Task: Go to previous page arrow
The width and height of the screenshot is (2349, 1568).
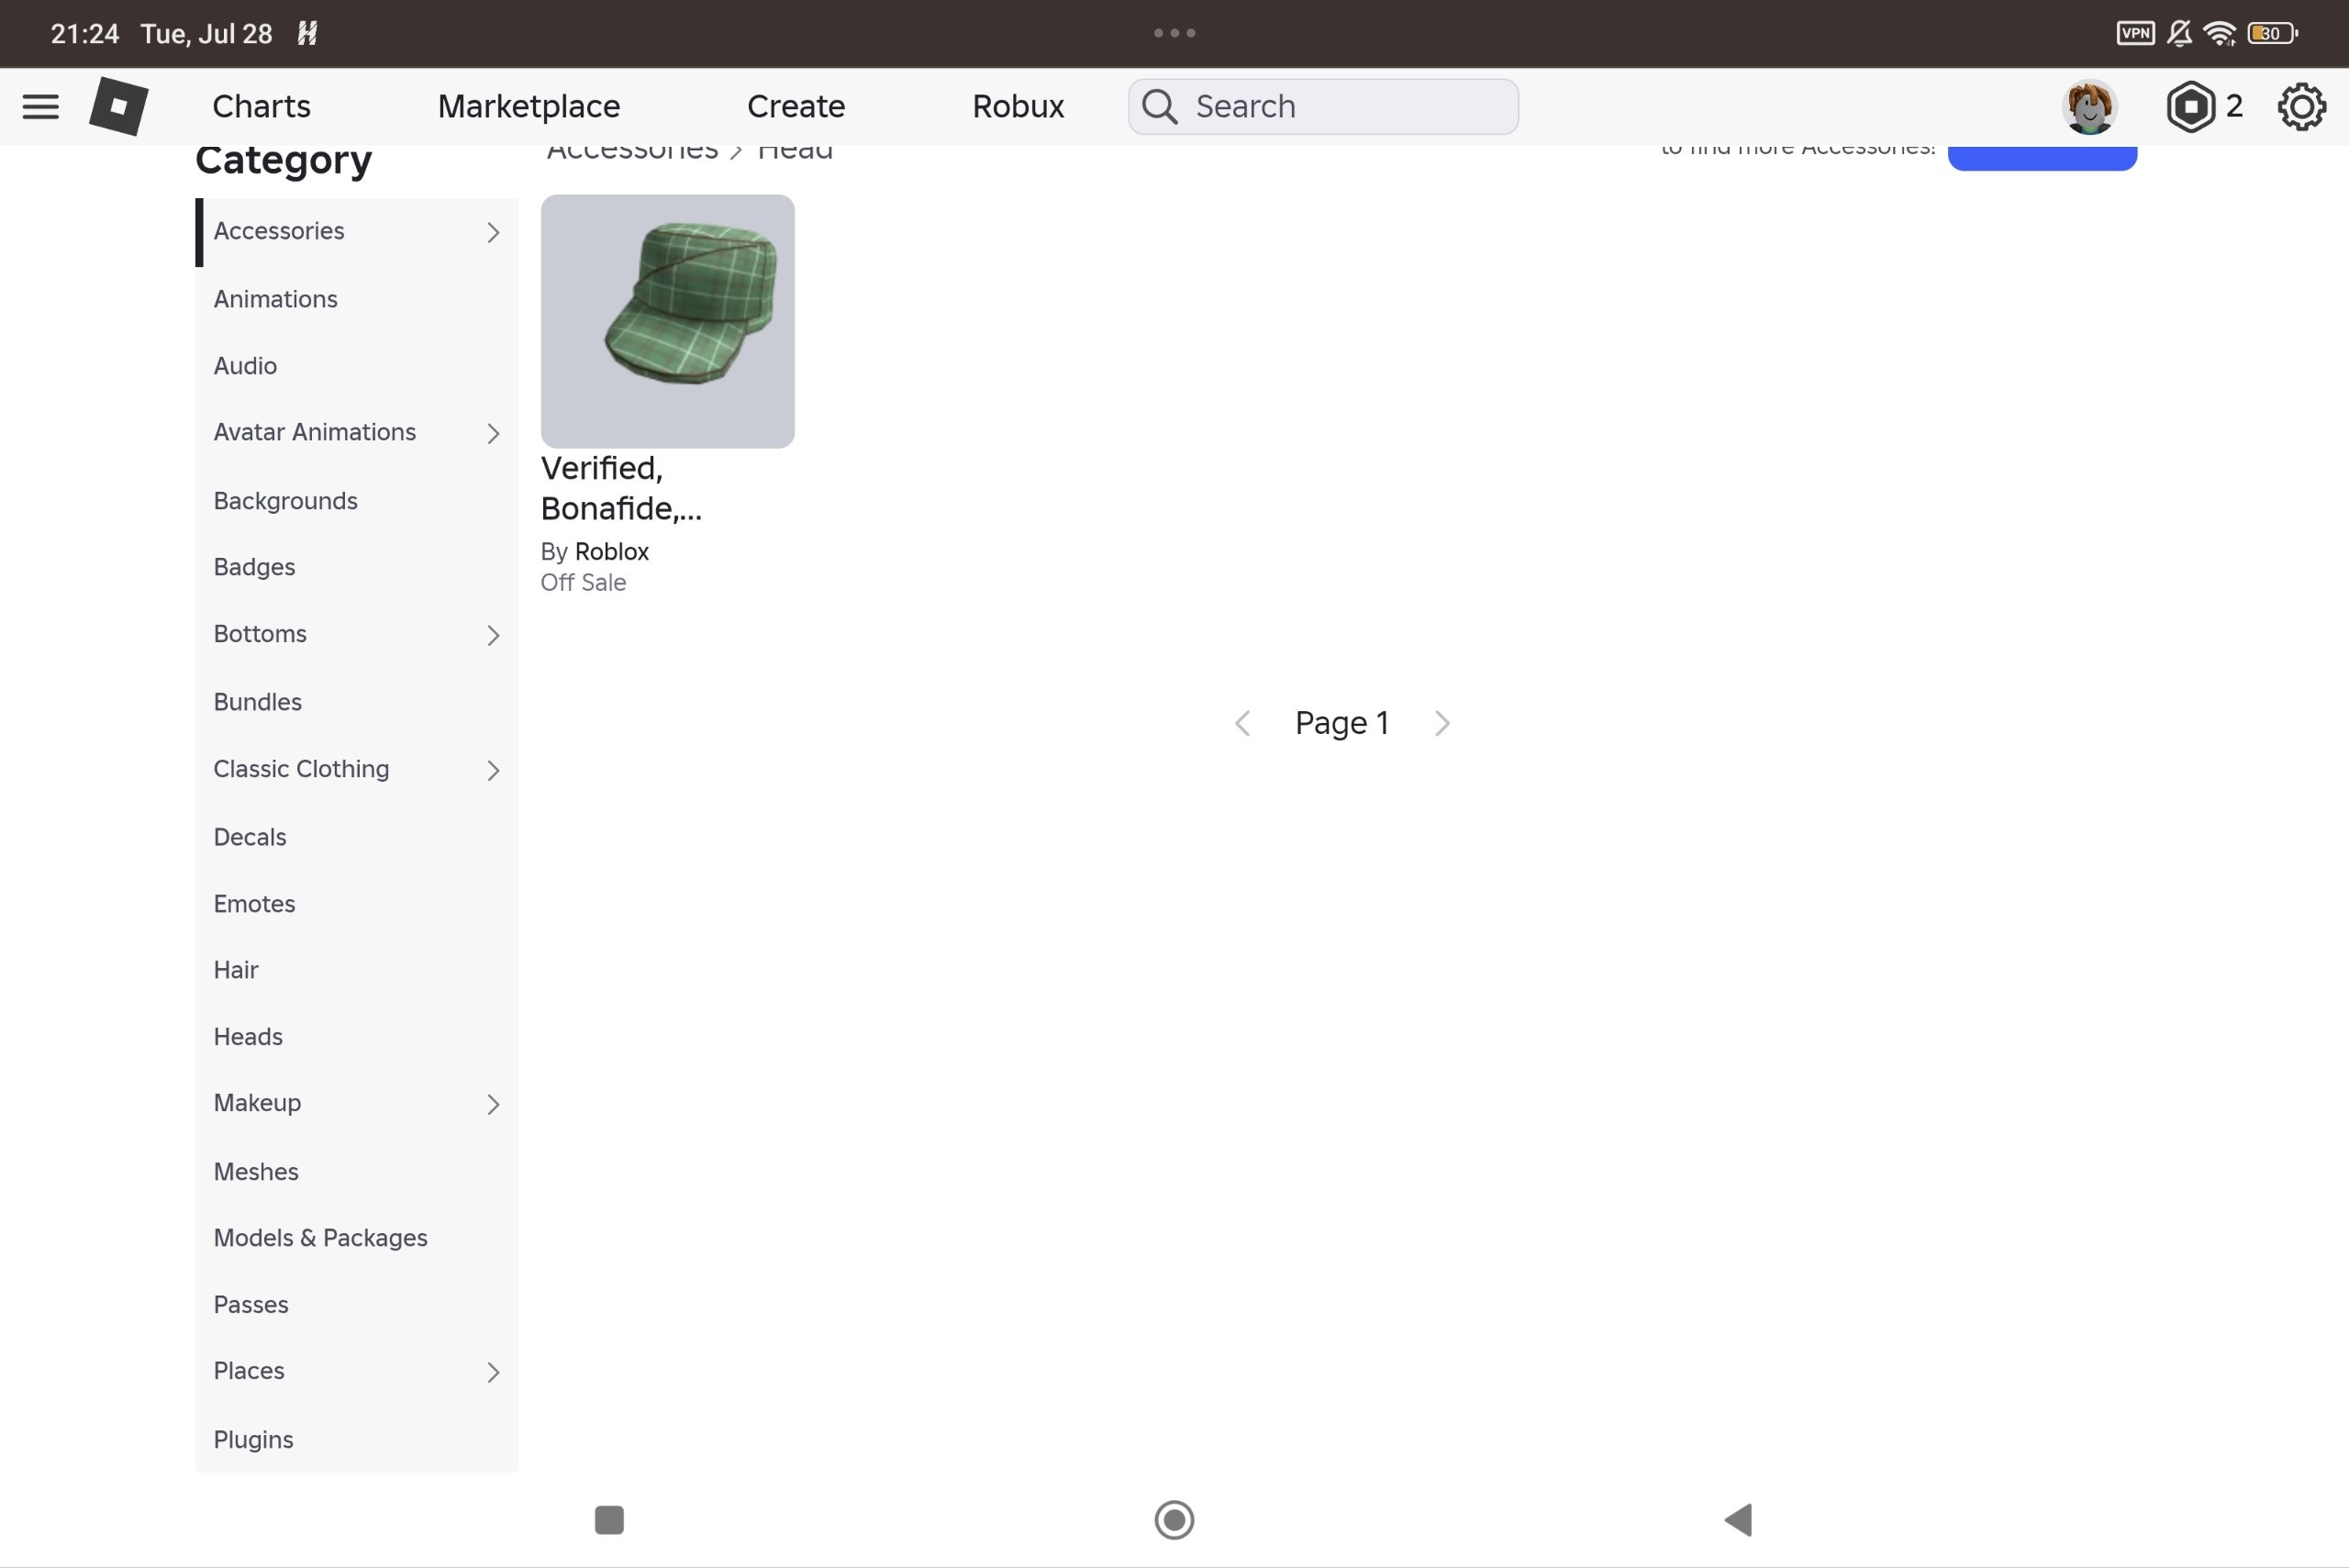Action: tap(1242, 723)
